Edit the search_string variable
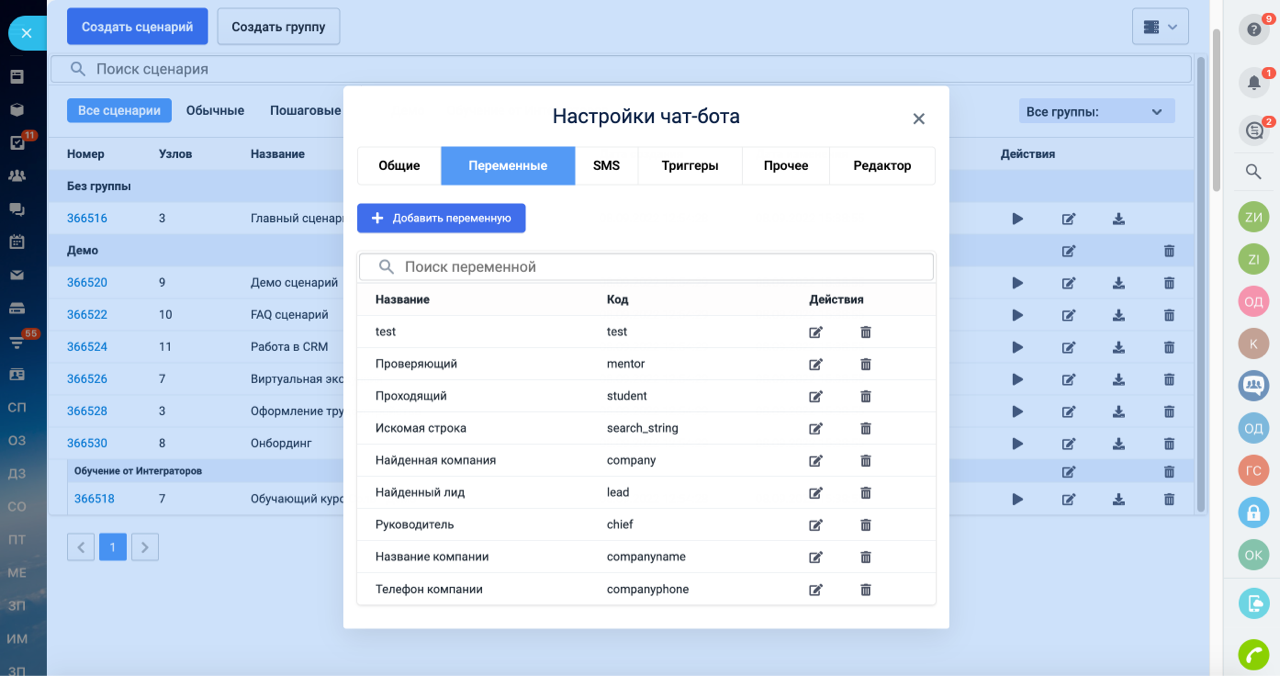1280x676 pixels. coord(816,428)
